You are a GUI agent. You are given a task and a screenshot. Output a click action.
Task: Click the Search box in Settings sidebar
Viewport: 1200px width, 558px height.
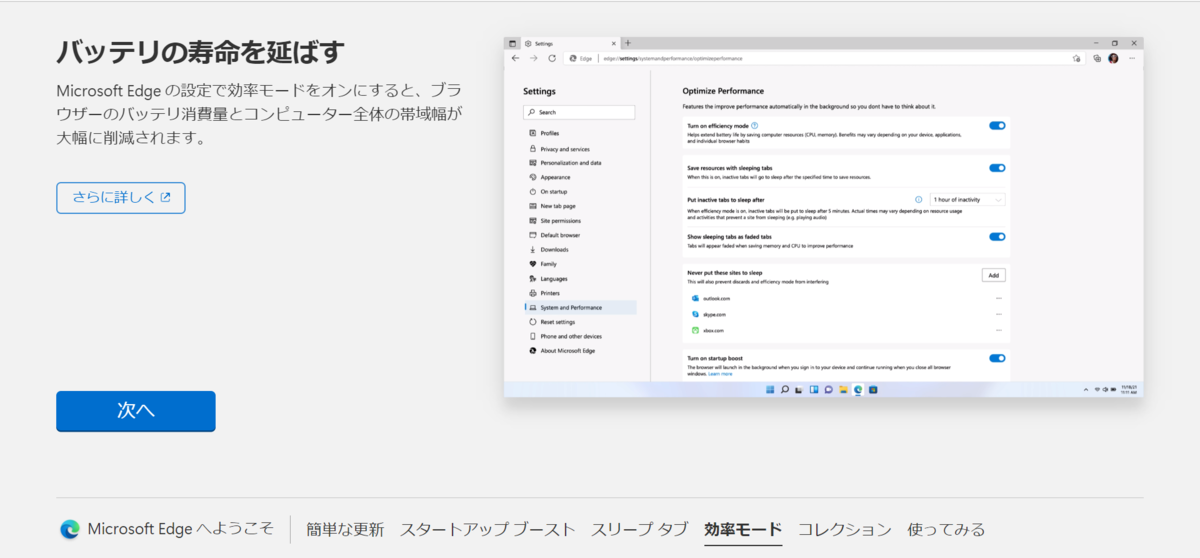click(578, 112)
